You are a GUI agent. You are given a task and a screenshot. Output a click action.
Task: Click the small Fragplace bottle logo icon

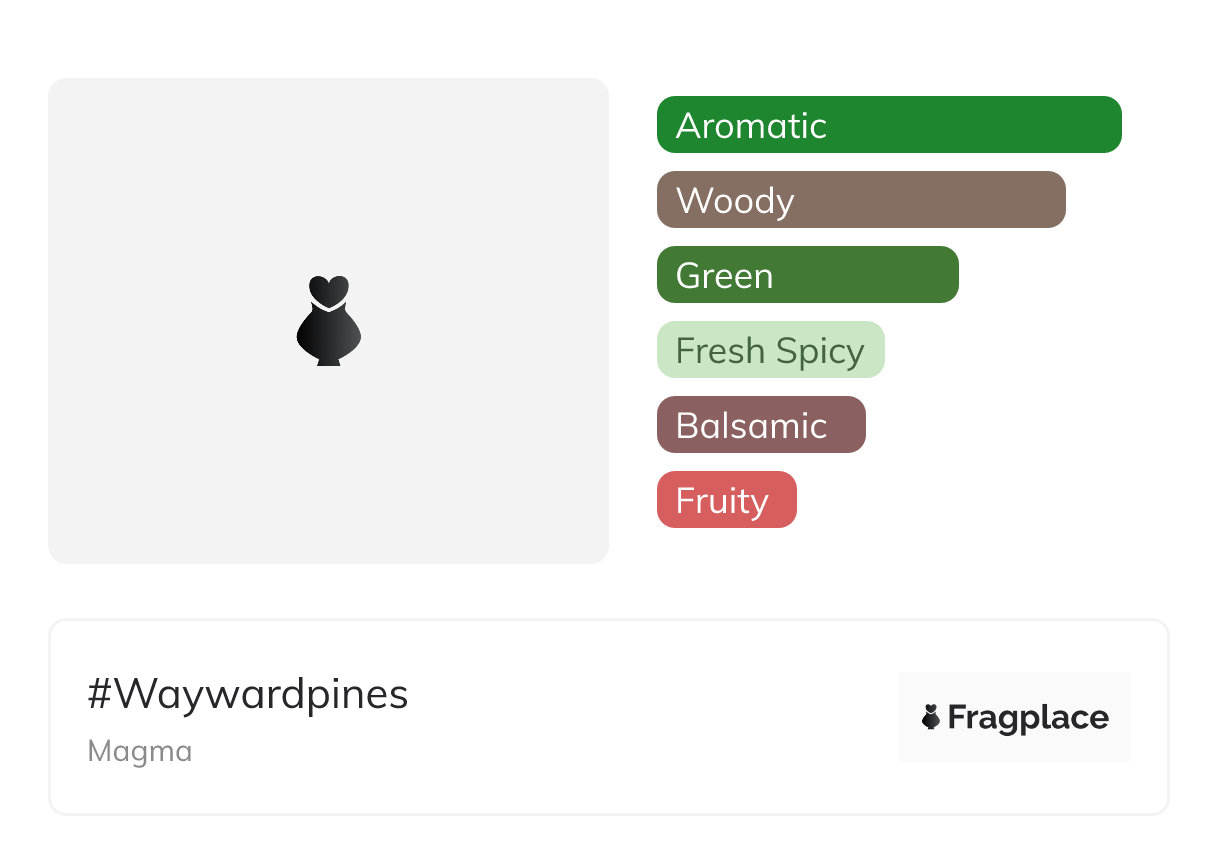pyautogui.click(x=931, y=717)
